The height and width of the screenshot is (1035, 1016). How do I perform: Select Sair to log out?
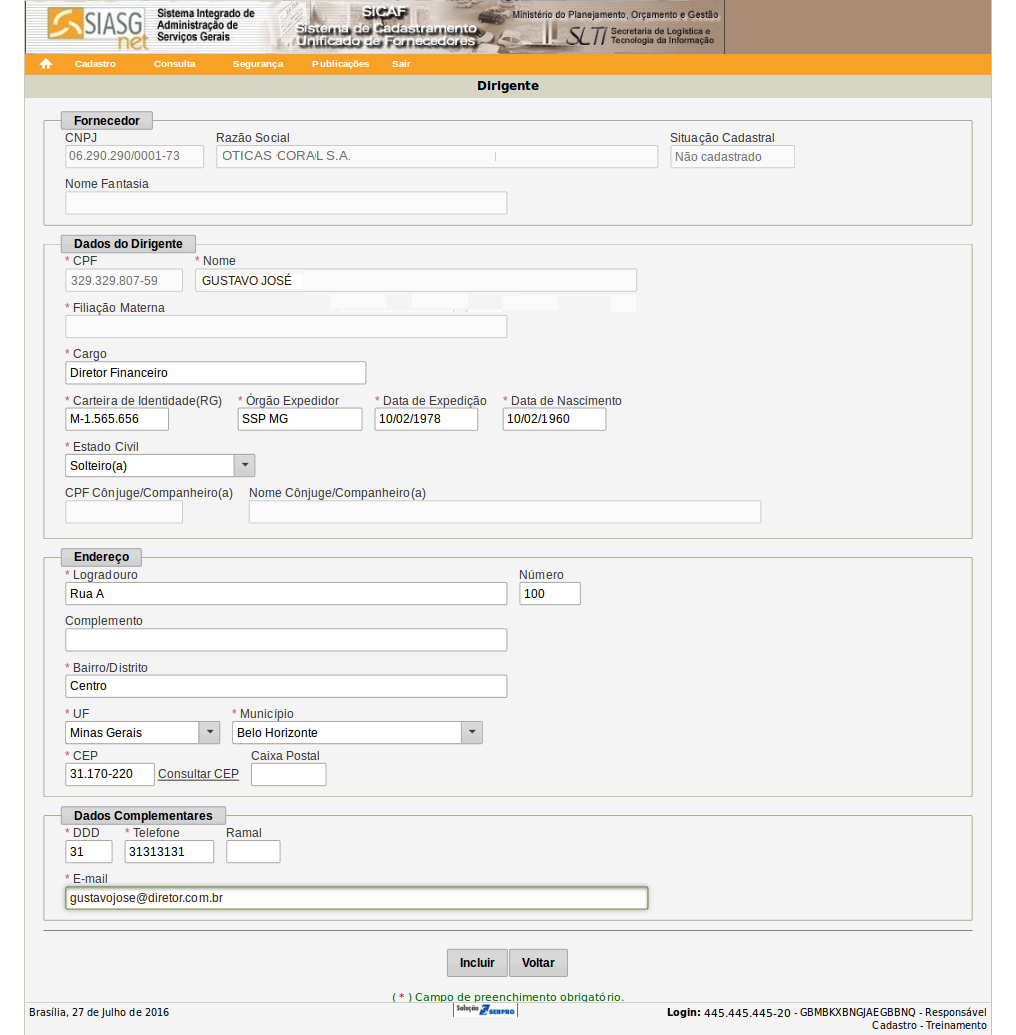[401, 63]
